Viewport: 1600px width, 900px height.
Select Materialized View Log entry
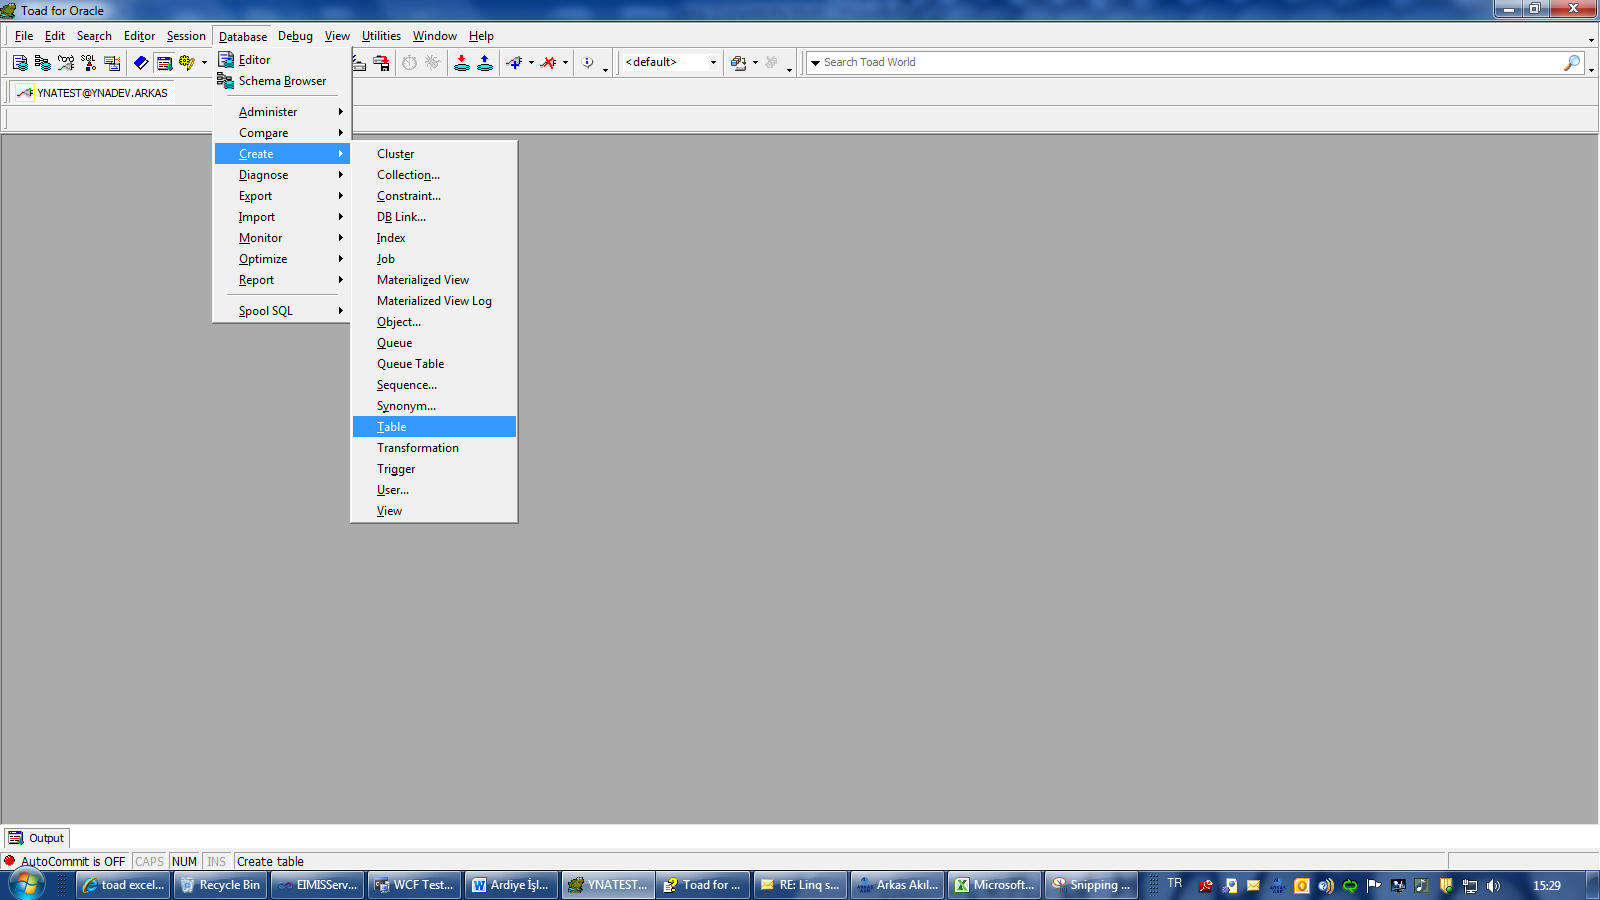pyautogui.click(x=434, y=301)
